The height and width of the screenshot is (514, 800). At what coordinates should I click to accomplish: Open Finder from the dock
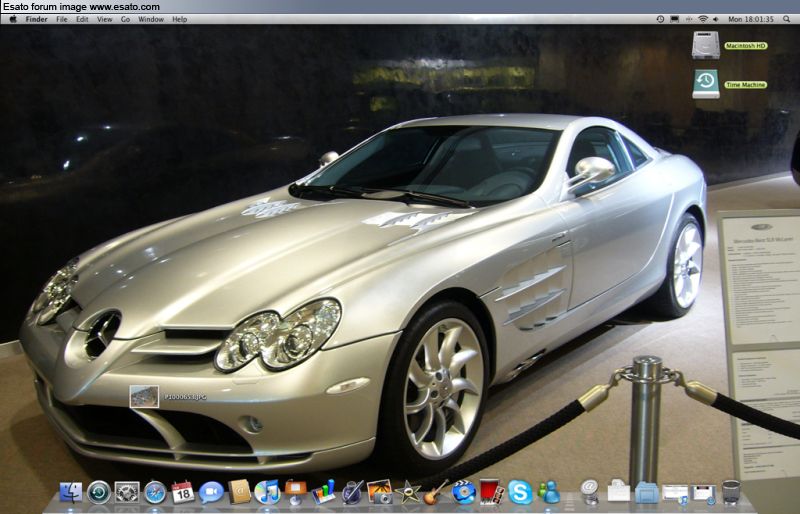pos(71,493)
